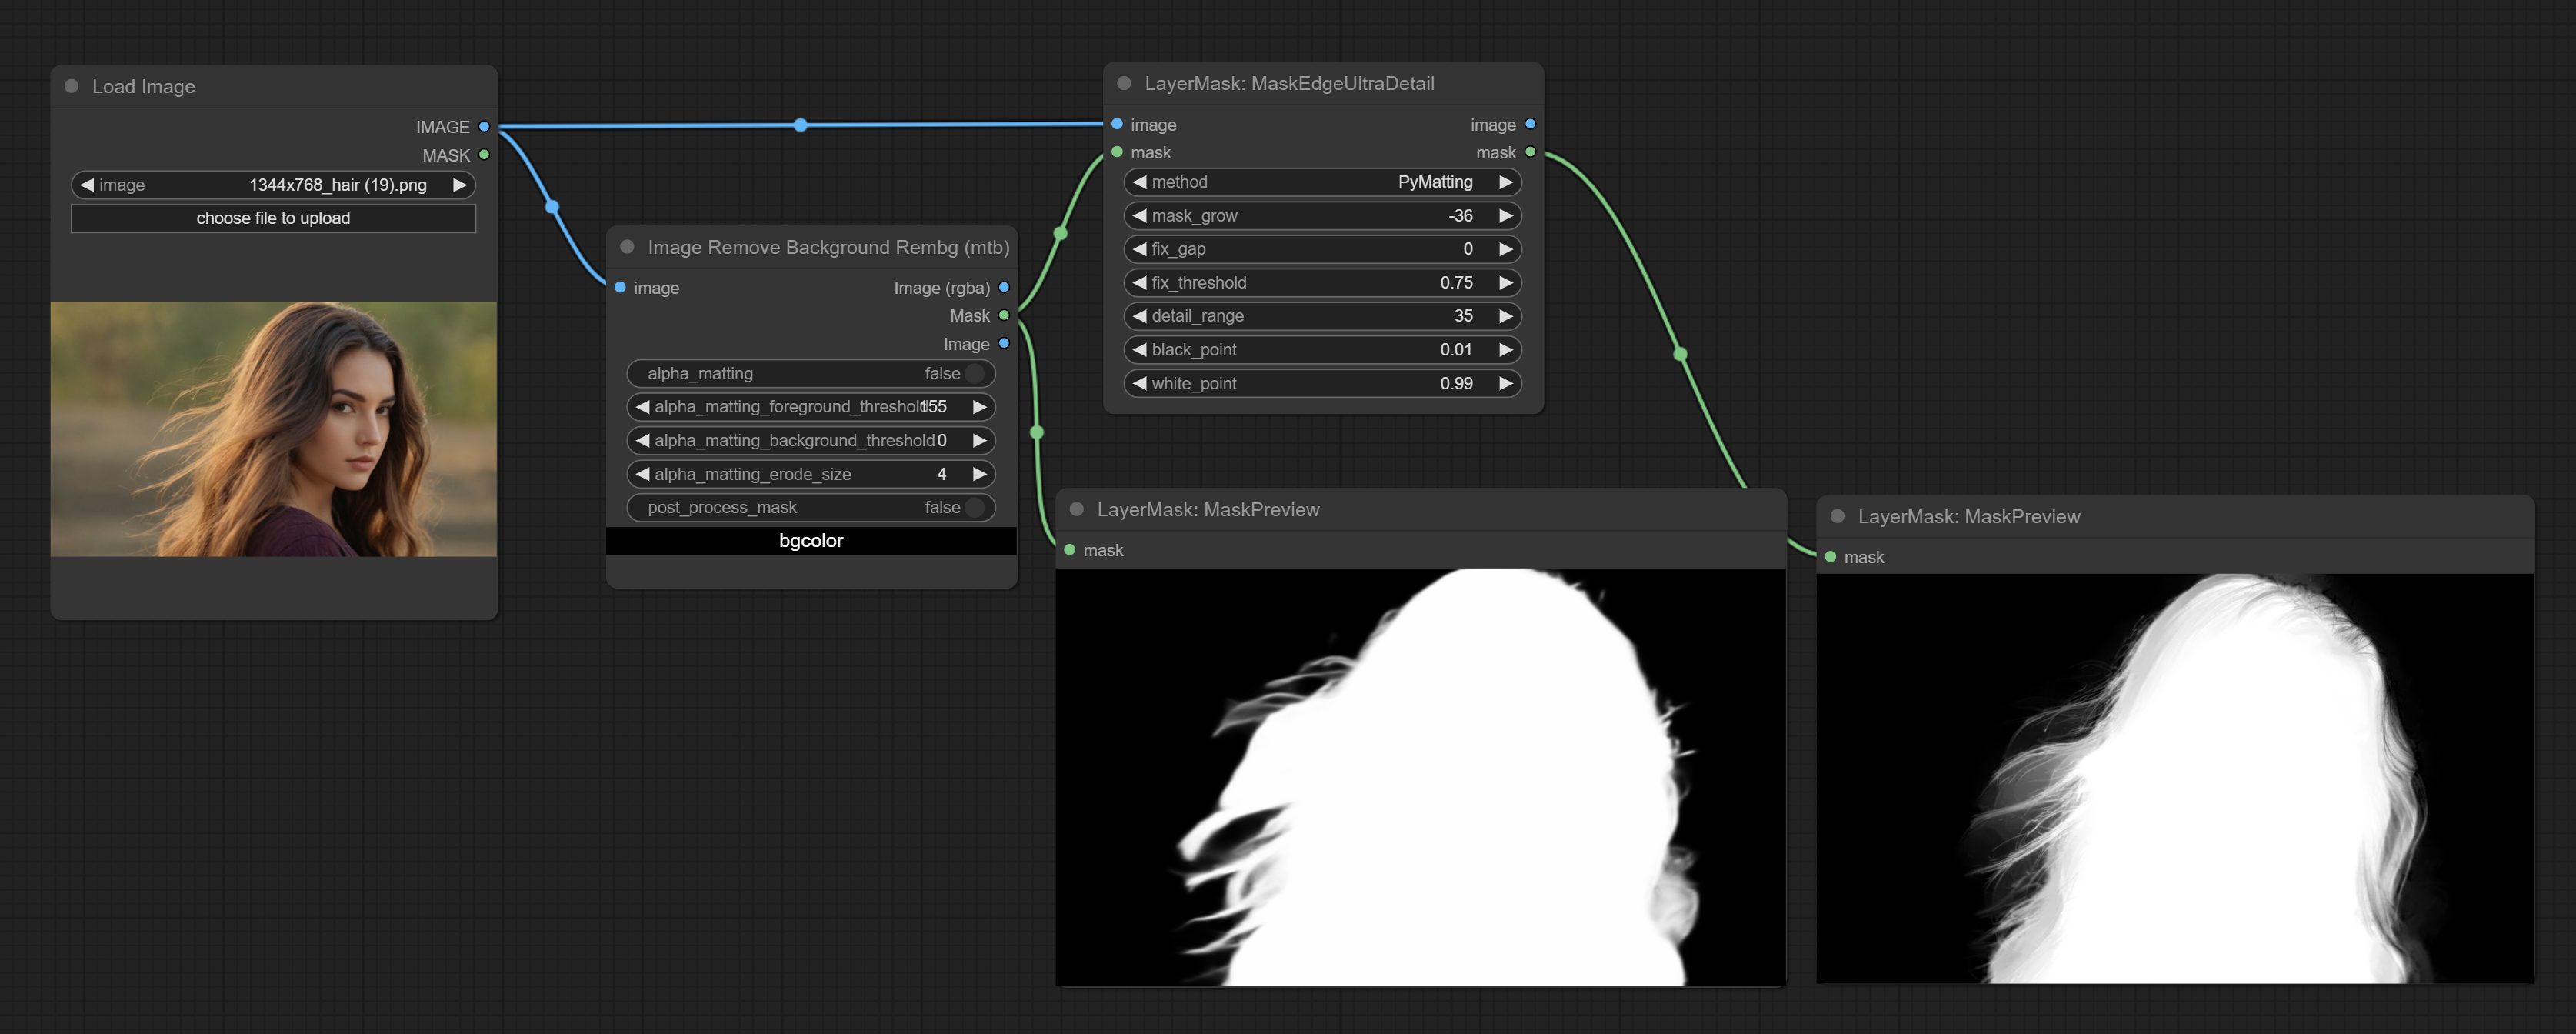Click the collapse dot on the MaskEdgeUltraDetail node

click(1124, 83)
